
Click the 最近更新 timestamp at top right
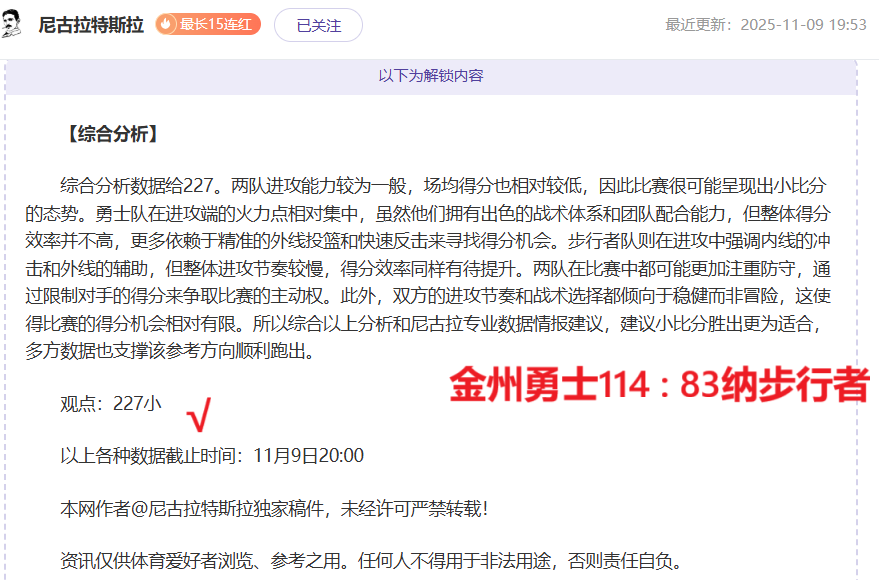point(765,25)
